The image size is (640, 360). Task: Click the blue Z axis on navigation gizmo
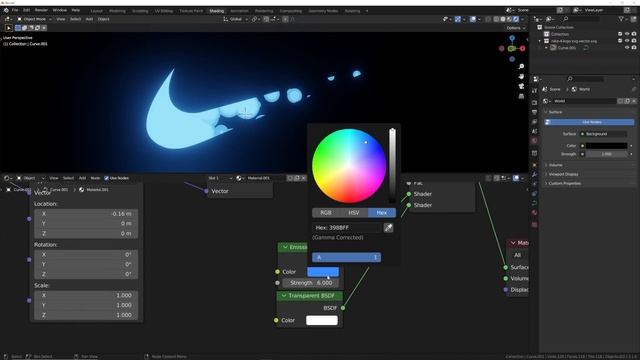pos(512,38)
